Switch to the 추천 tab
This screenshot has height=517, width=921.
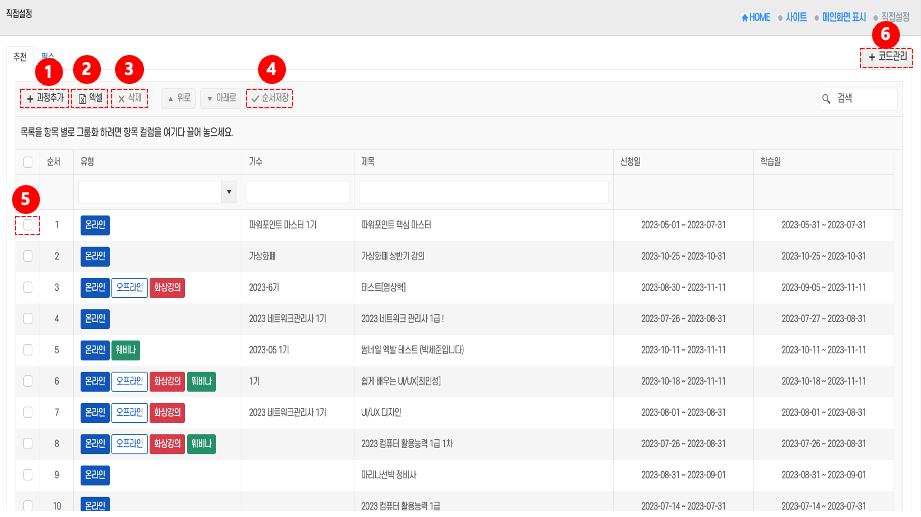click(19, 57)
